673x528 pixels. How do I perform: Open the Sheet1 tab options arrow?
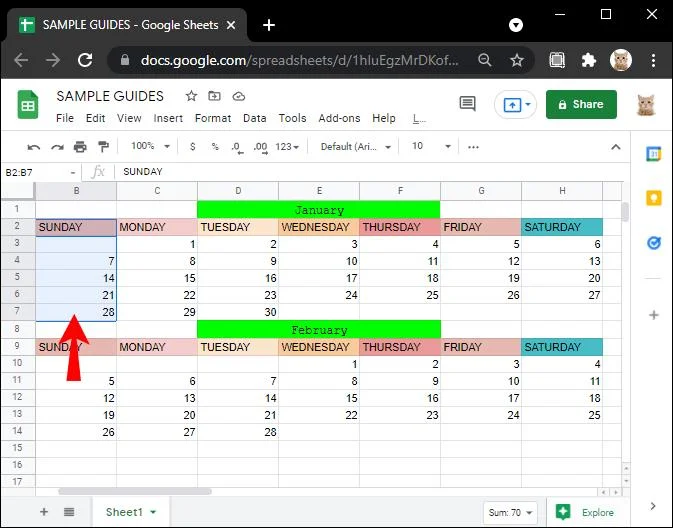(153, 512)
